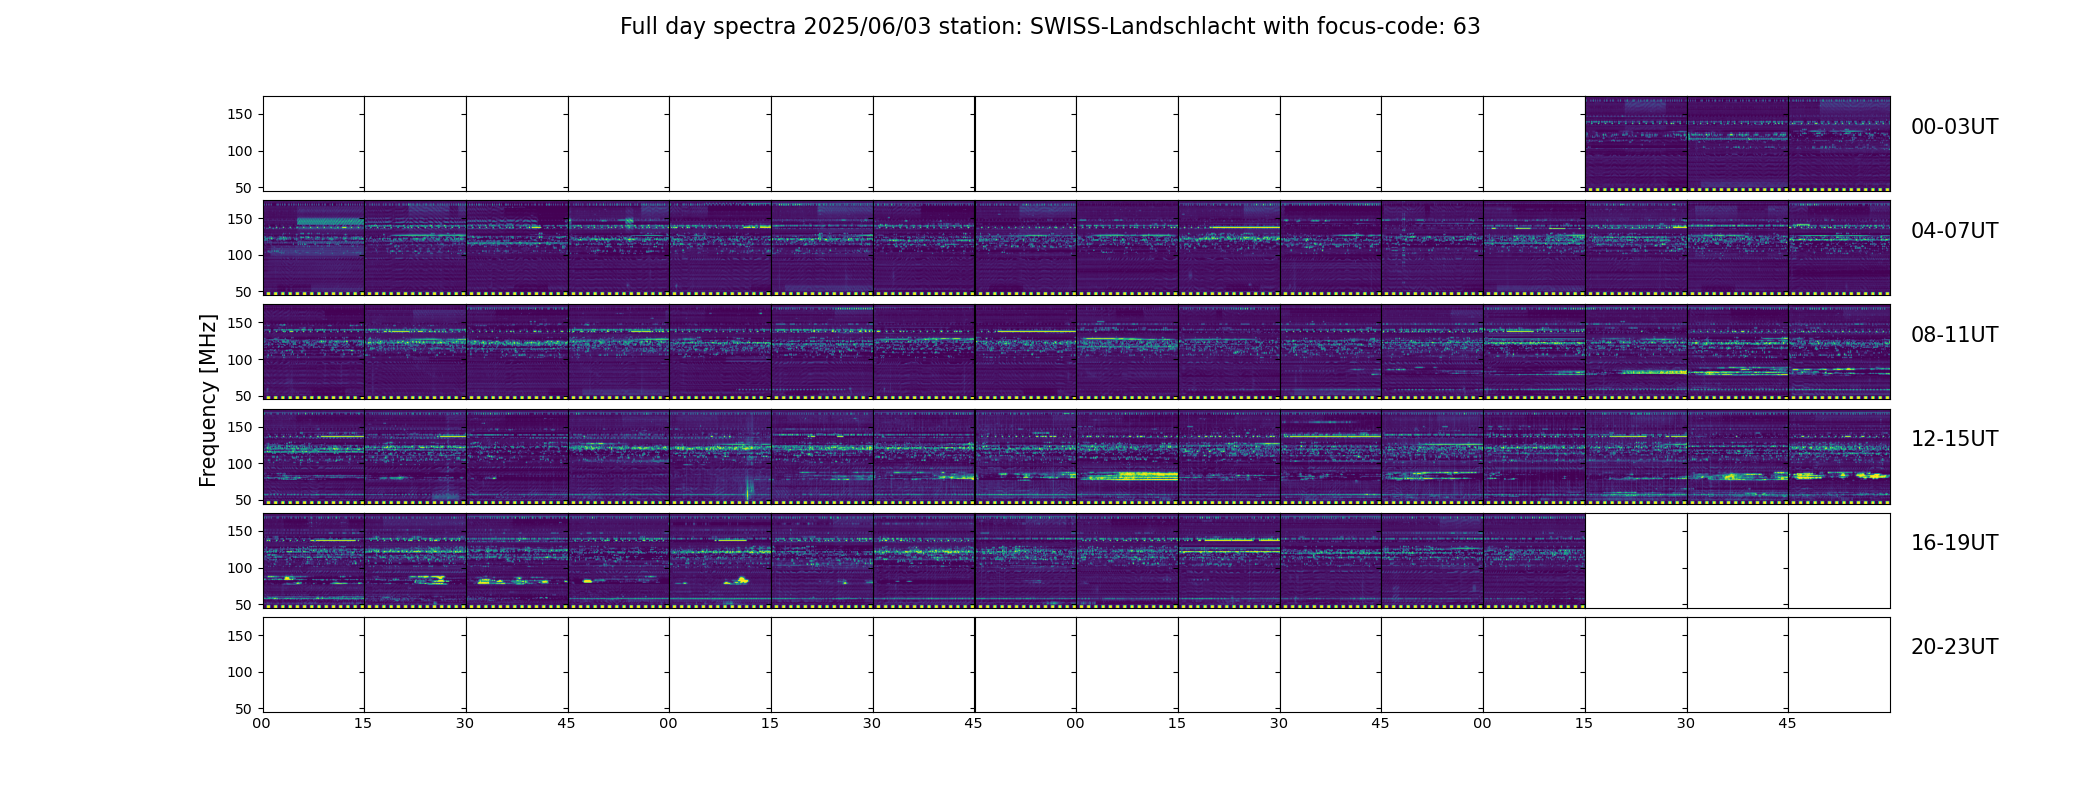Image resolution: width=2100 pixels, height=800 pixels.
Task: Select the "04-07UT" row label
Action: pos(1954,231)
